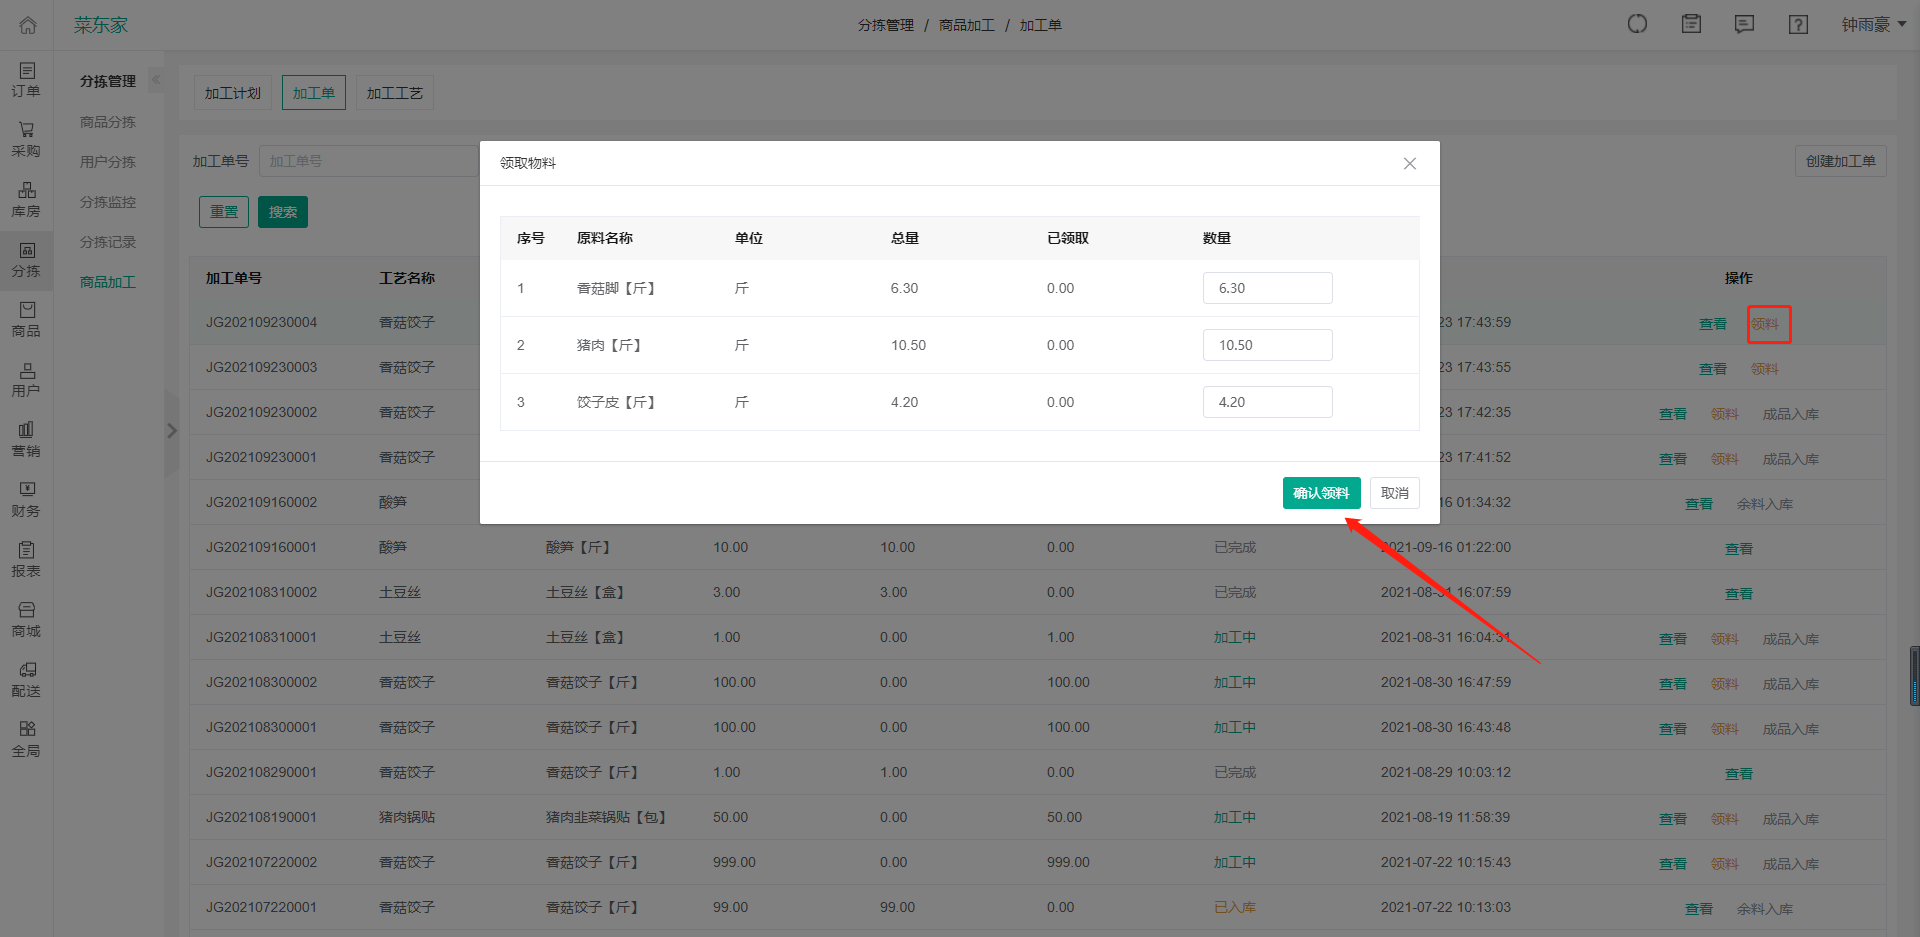
Task: Open the 报表 reports sidebar icon
Action: tap(27, 559)
